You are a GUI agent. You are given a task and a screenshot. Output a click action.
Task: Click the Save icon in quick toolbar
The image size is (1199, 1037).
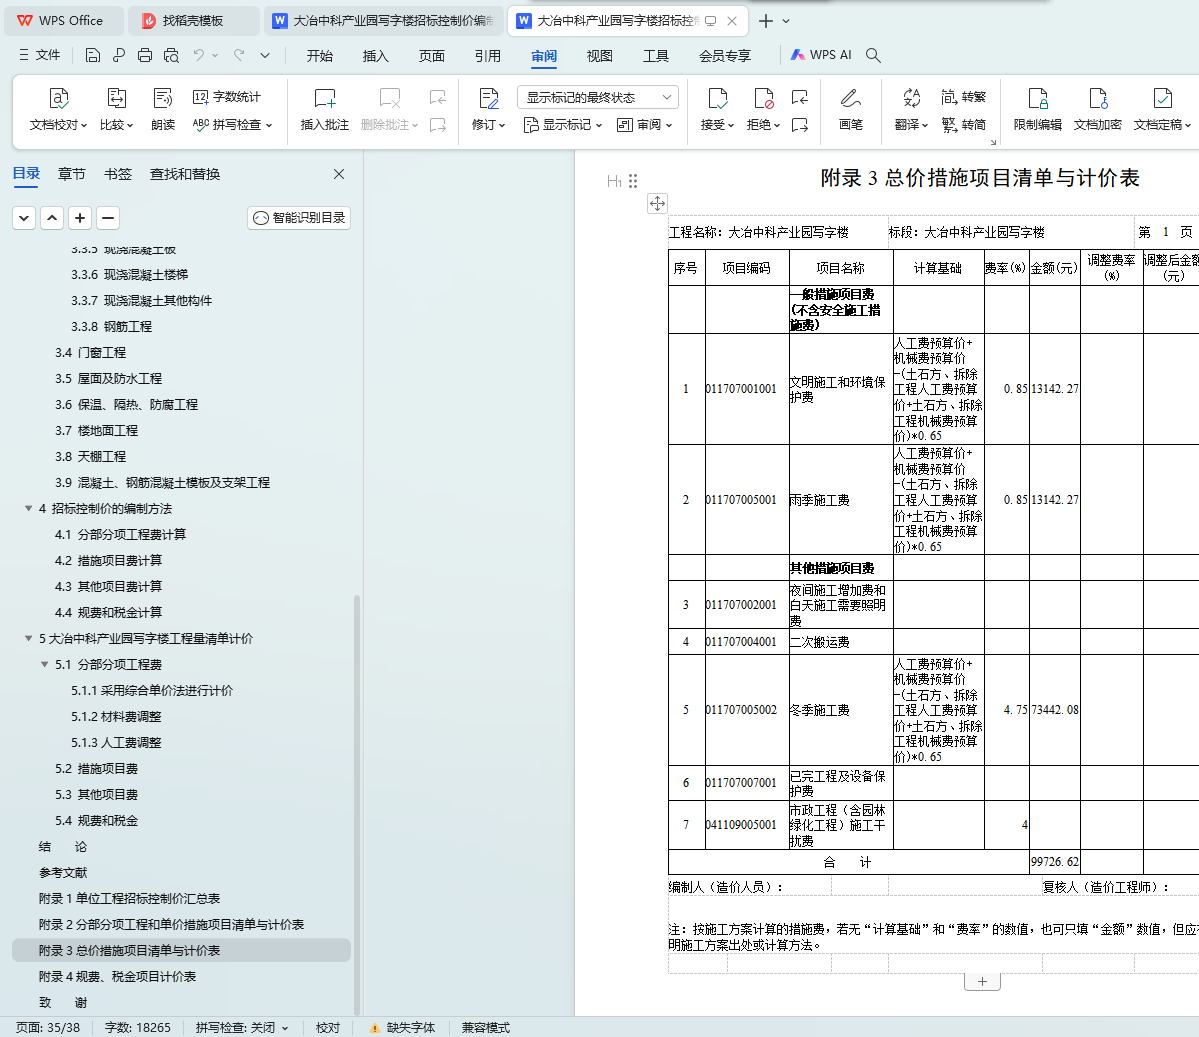pos(93,55)
